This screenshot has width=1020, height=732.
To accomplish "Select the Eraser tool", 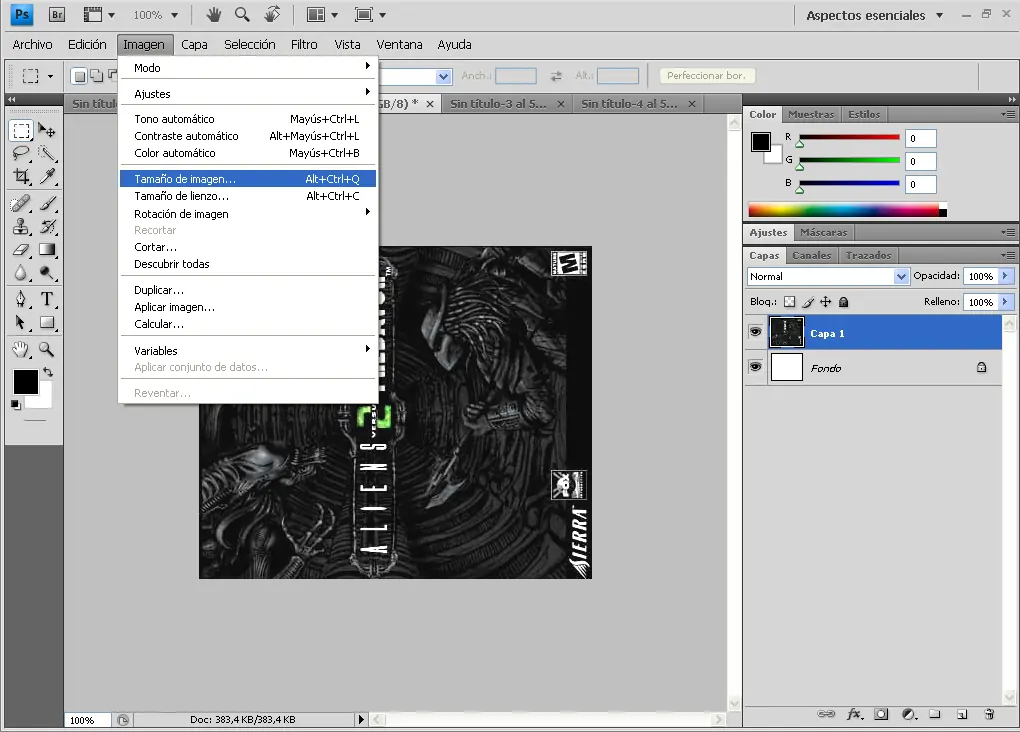I will [21, 250].
